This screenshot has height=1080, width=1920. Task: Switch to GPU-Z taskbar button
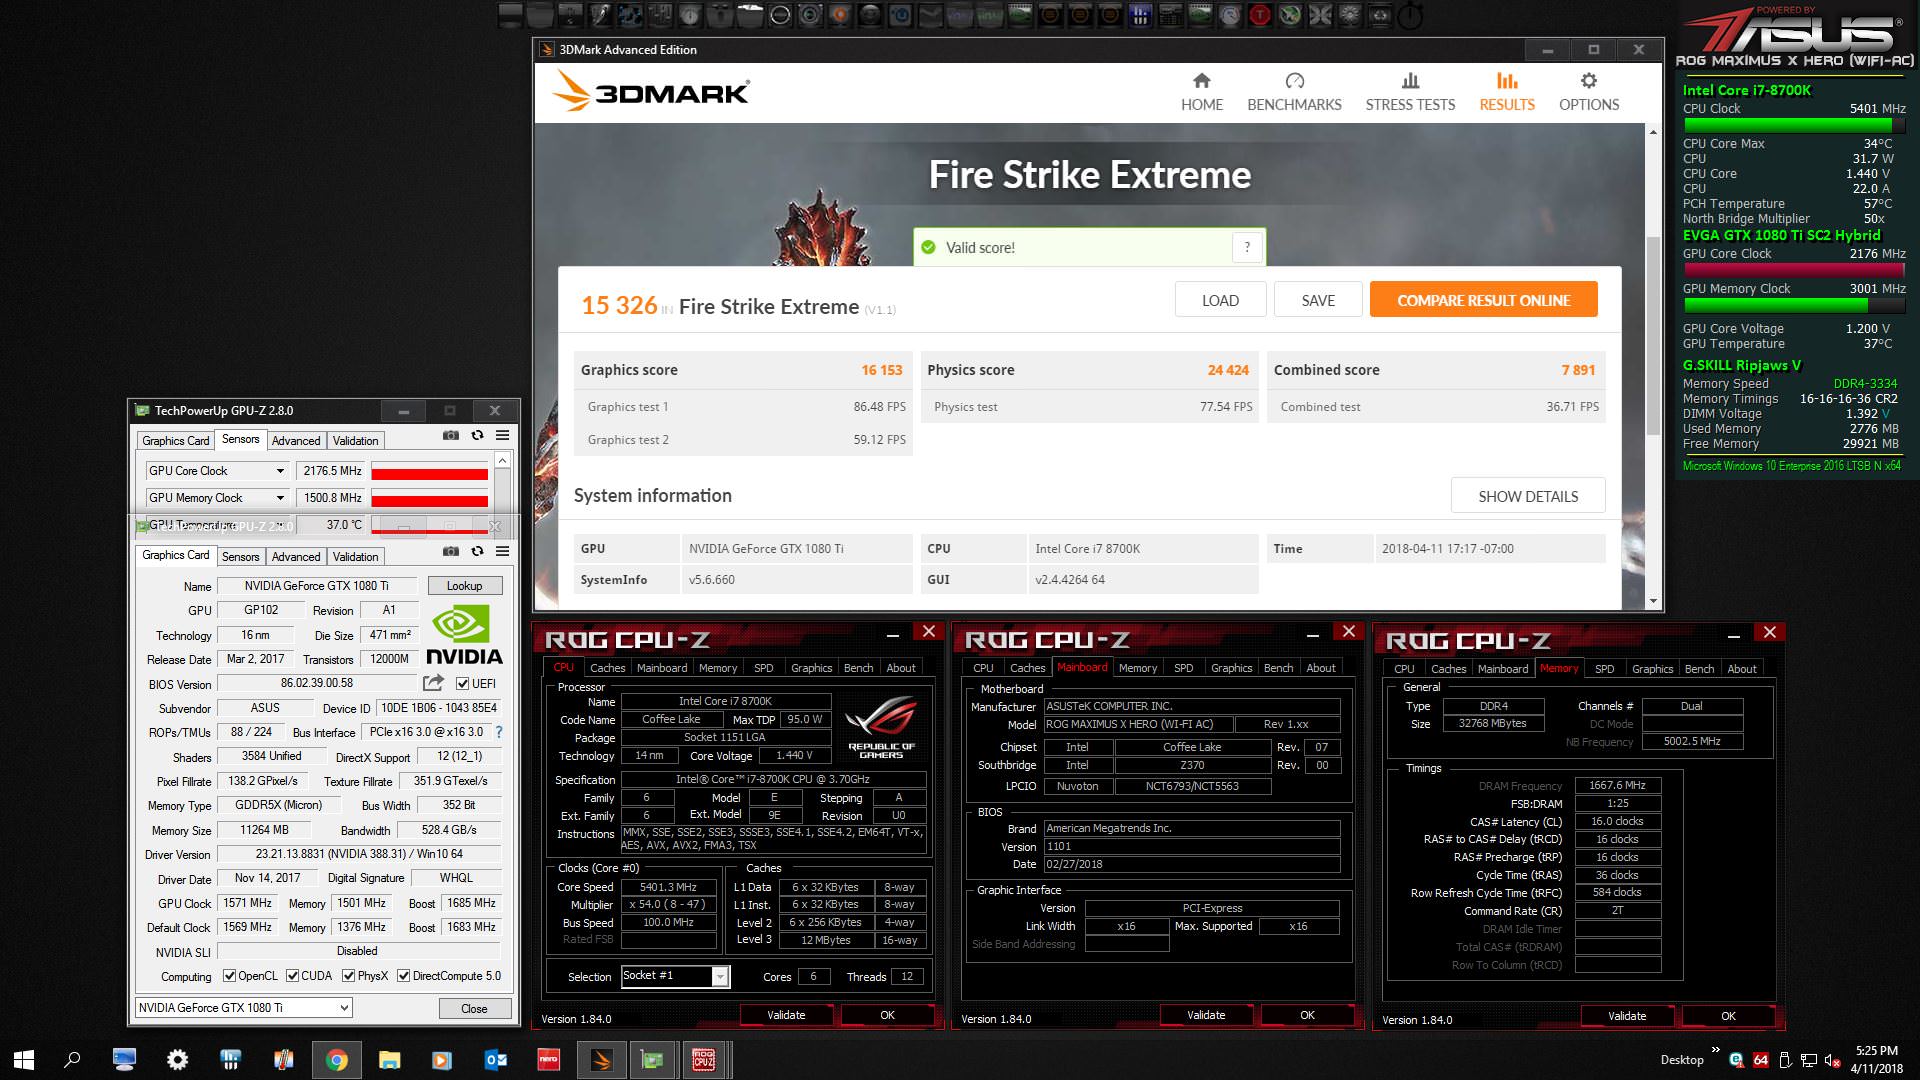652,1060
